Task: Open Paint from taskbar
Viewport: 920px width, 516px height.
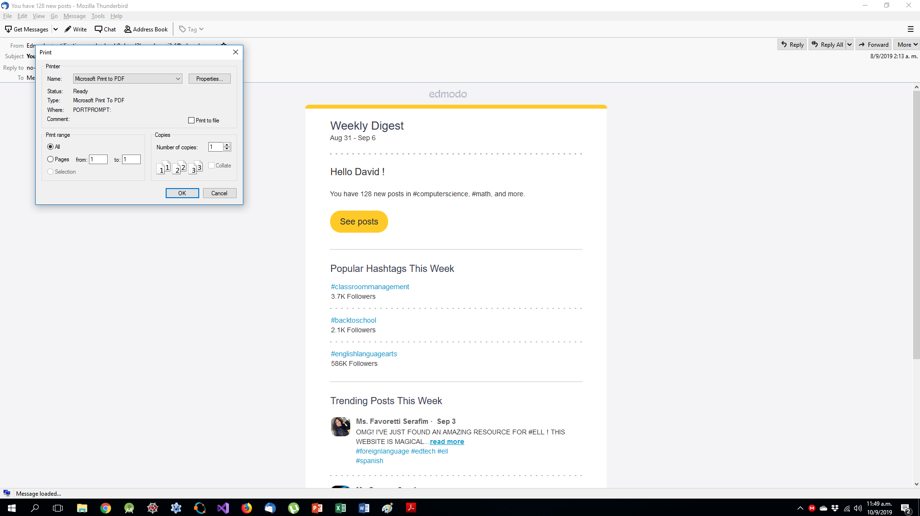Action: point(387,508)
